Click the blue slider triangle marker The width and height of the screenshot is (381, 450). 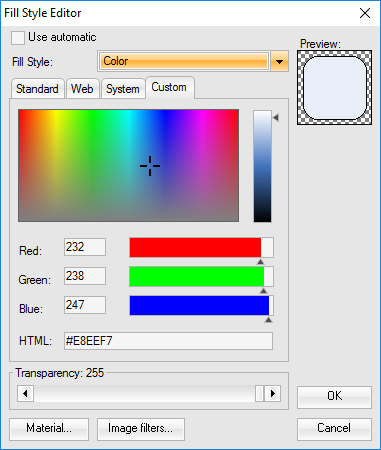point(268,320)
